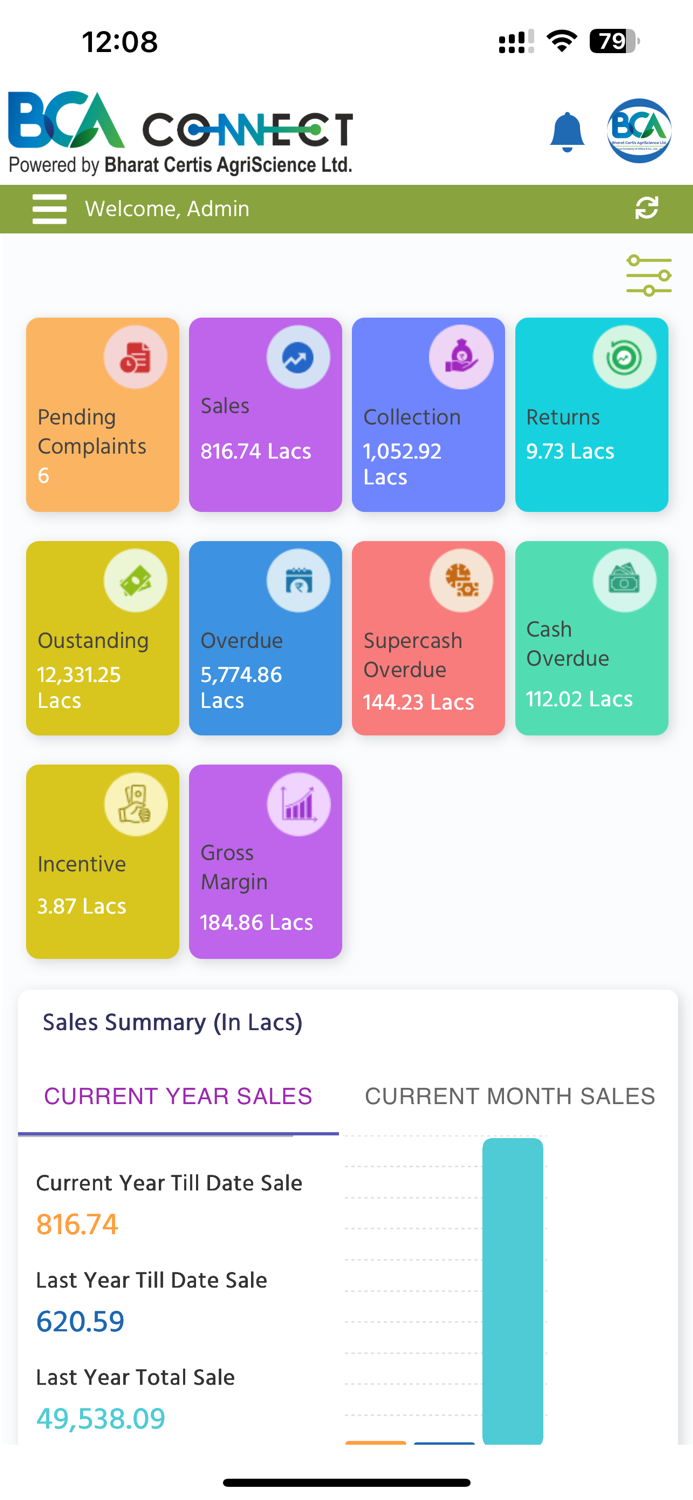Viewport: 693px width, 1500px height.
Task: Tap the BCA profile avatar in the header
Action: [x=639, y=131]
